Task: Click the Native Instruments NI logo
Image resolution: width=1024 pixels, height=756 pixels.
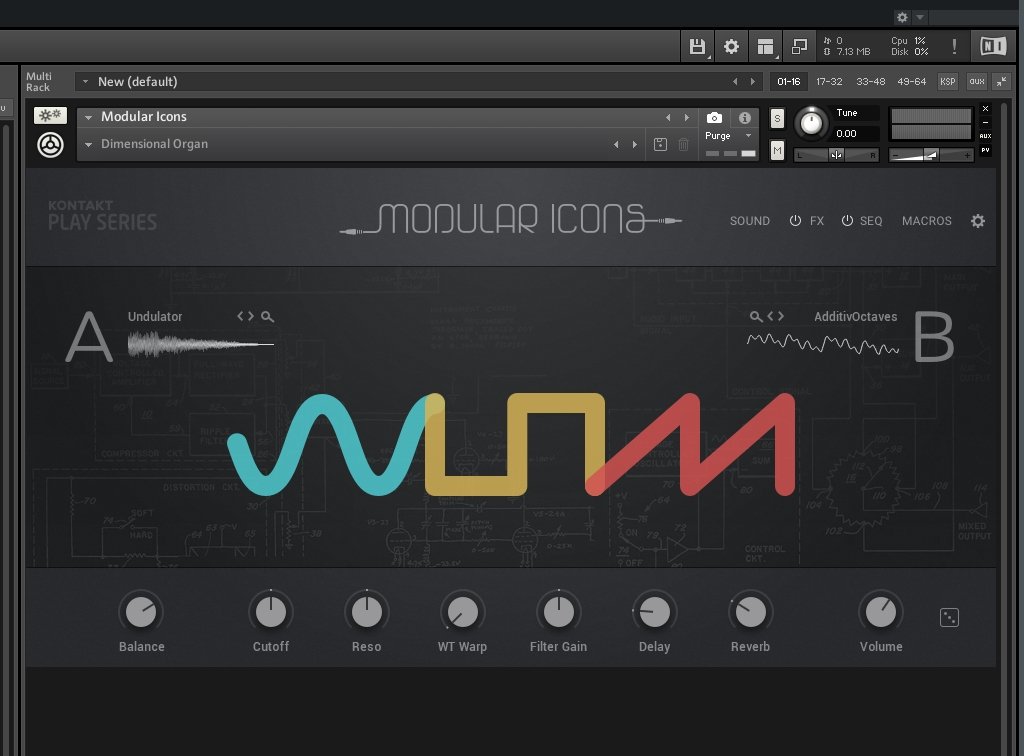Action: point(993,46)
